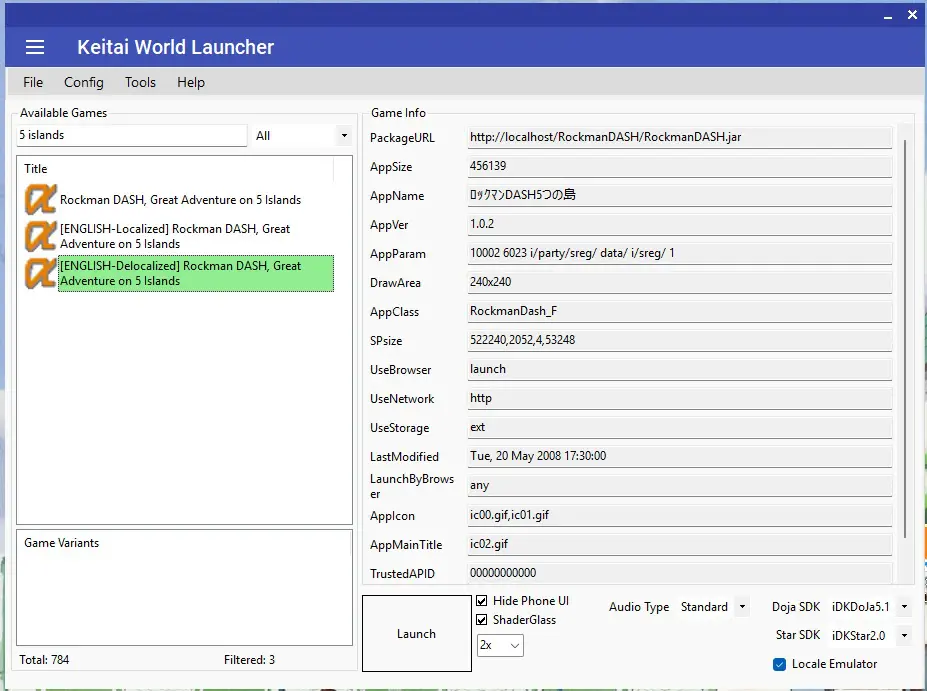Click the AppMainTitle value ic02.gif
Viewport: 927px width, 691px height.
coord(679,544)
